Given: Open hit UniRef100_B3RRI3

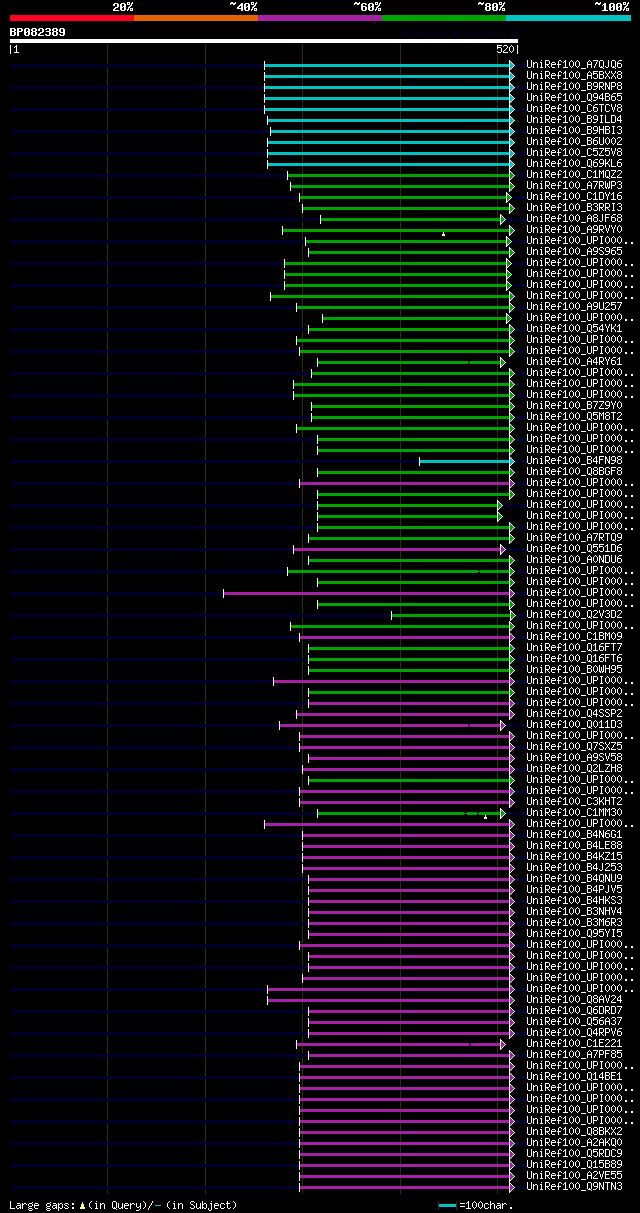Looking at the screenshot, I should (x=574, y=207).
